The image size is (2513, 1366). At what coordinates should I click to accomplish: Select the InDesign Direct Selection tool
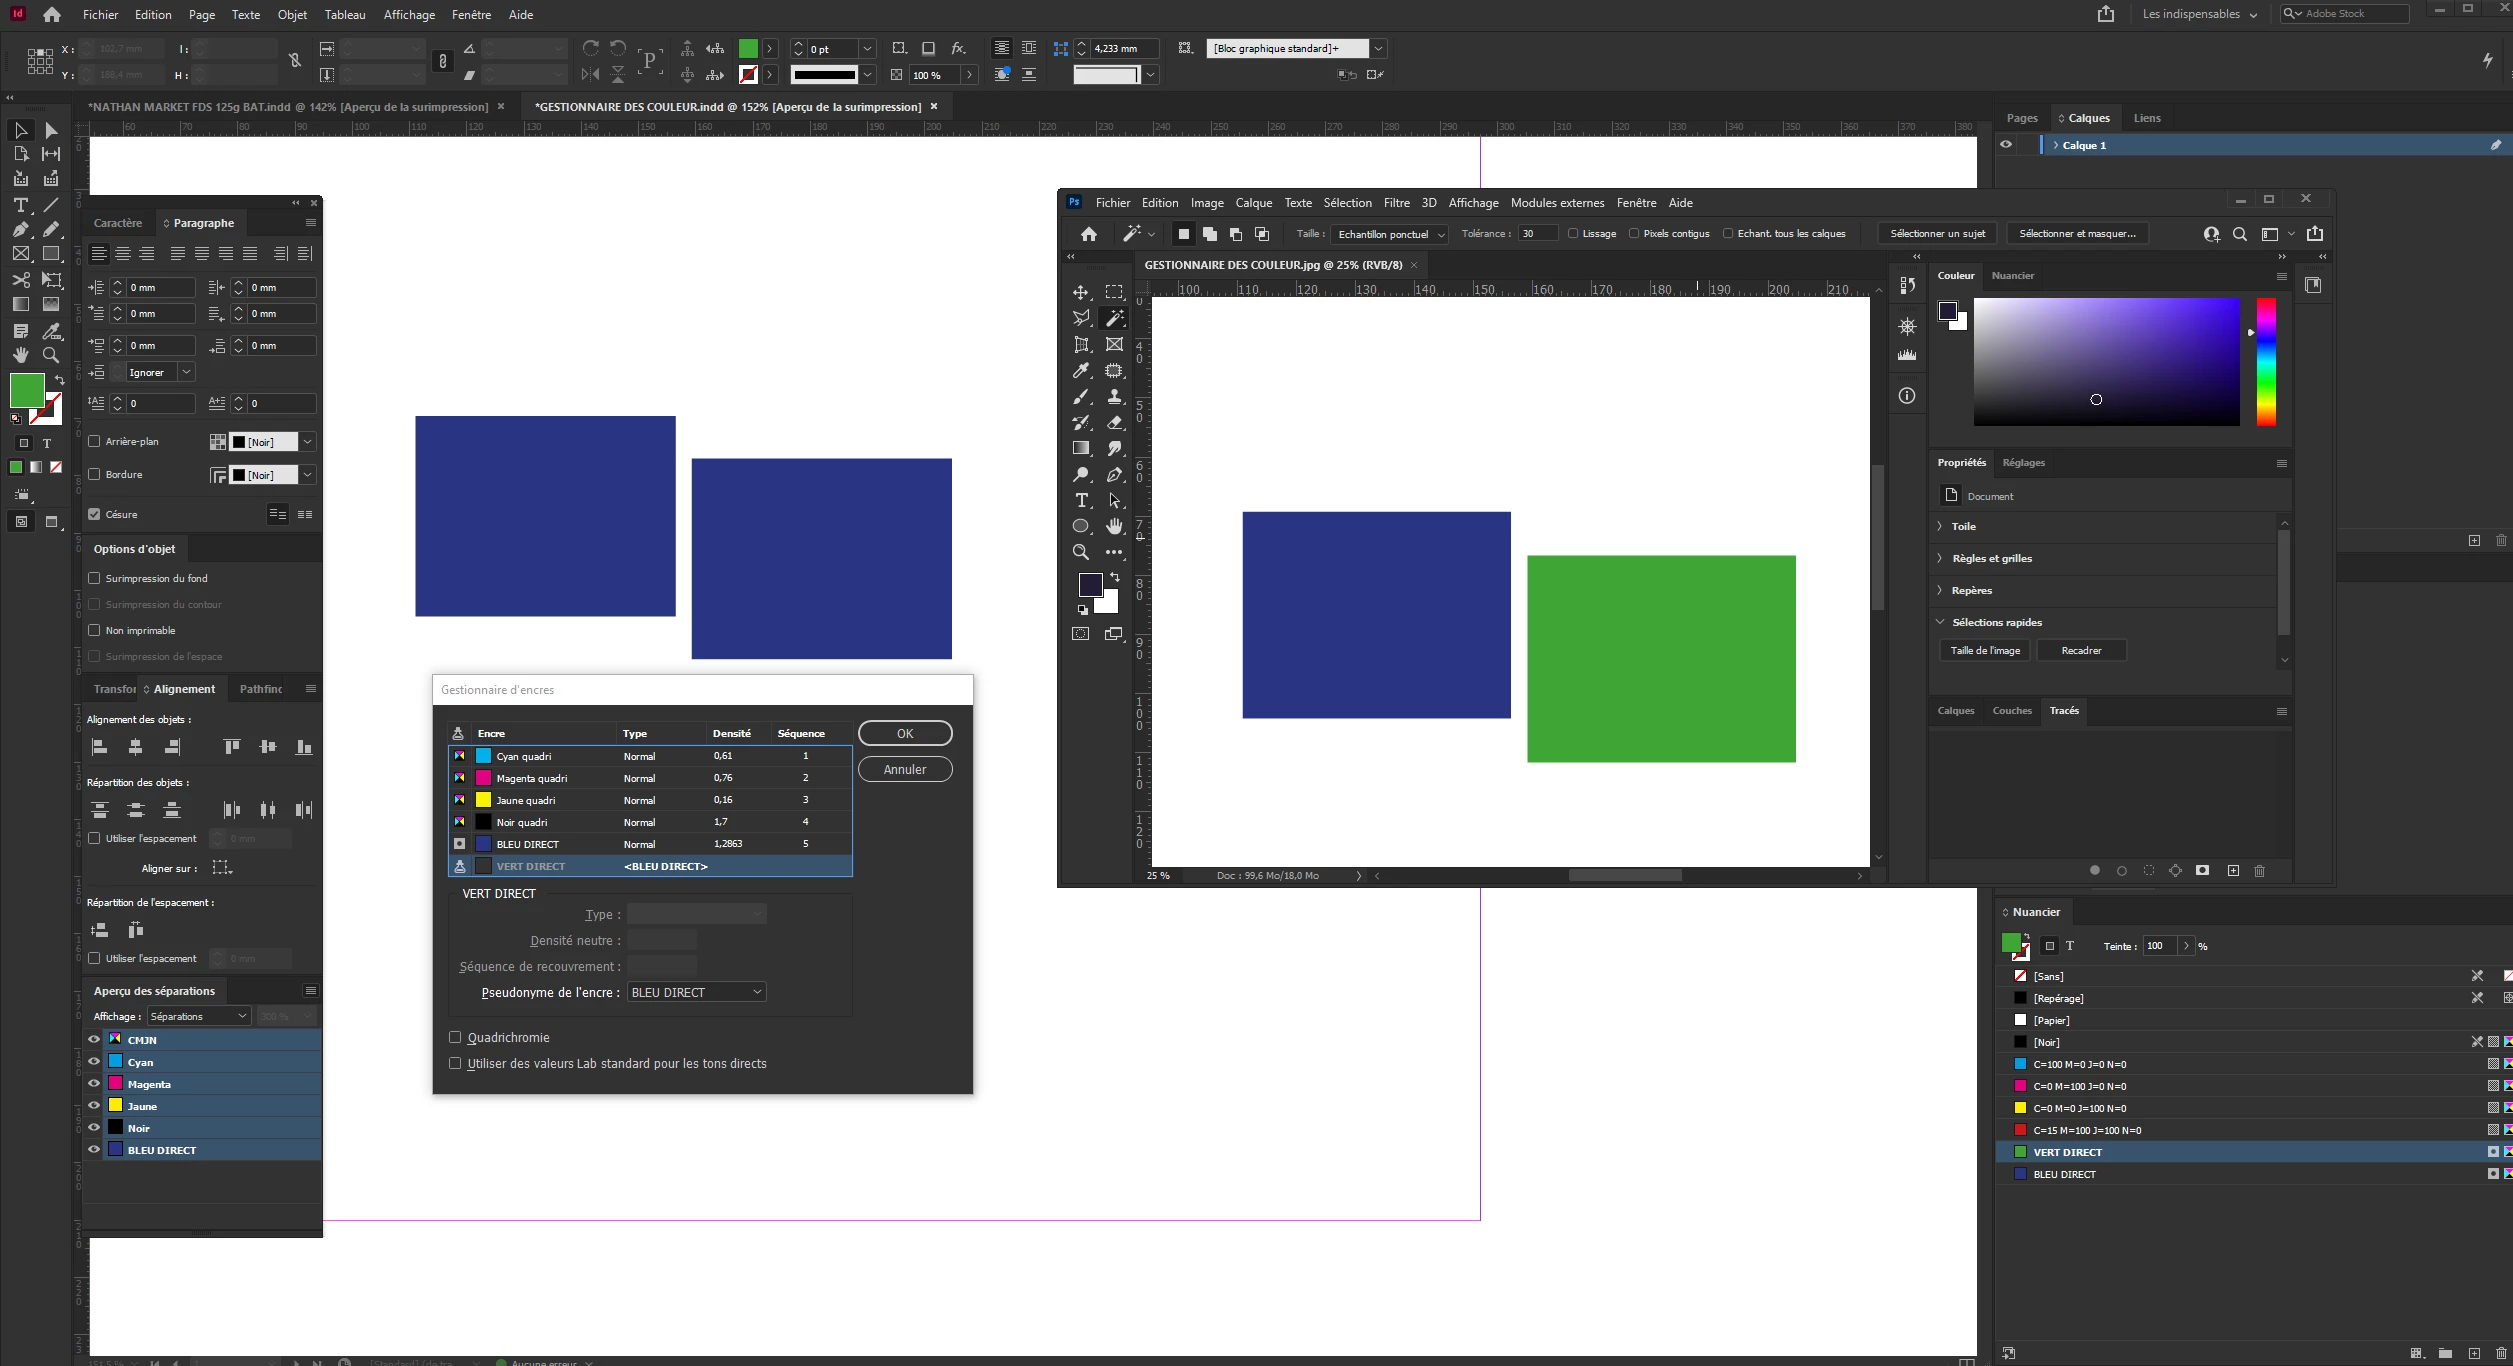[x=51, y=130]
